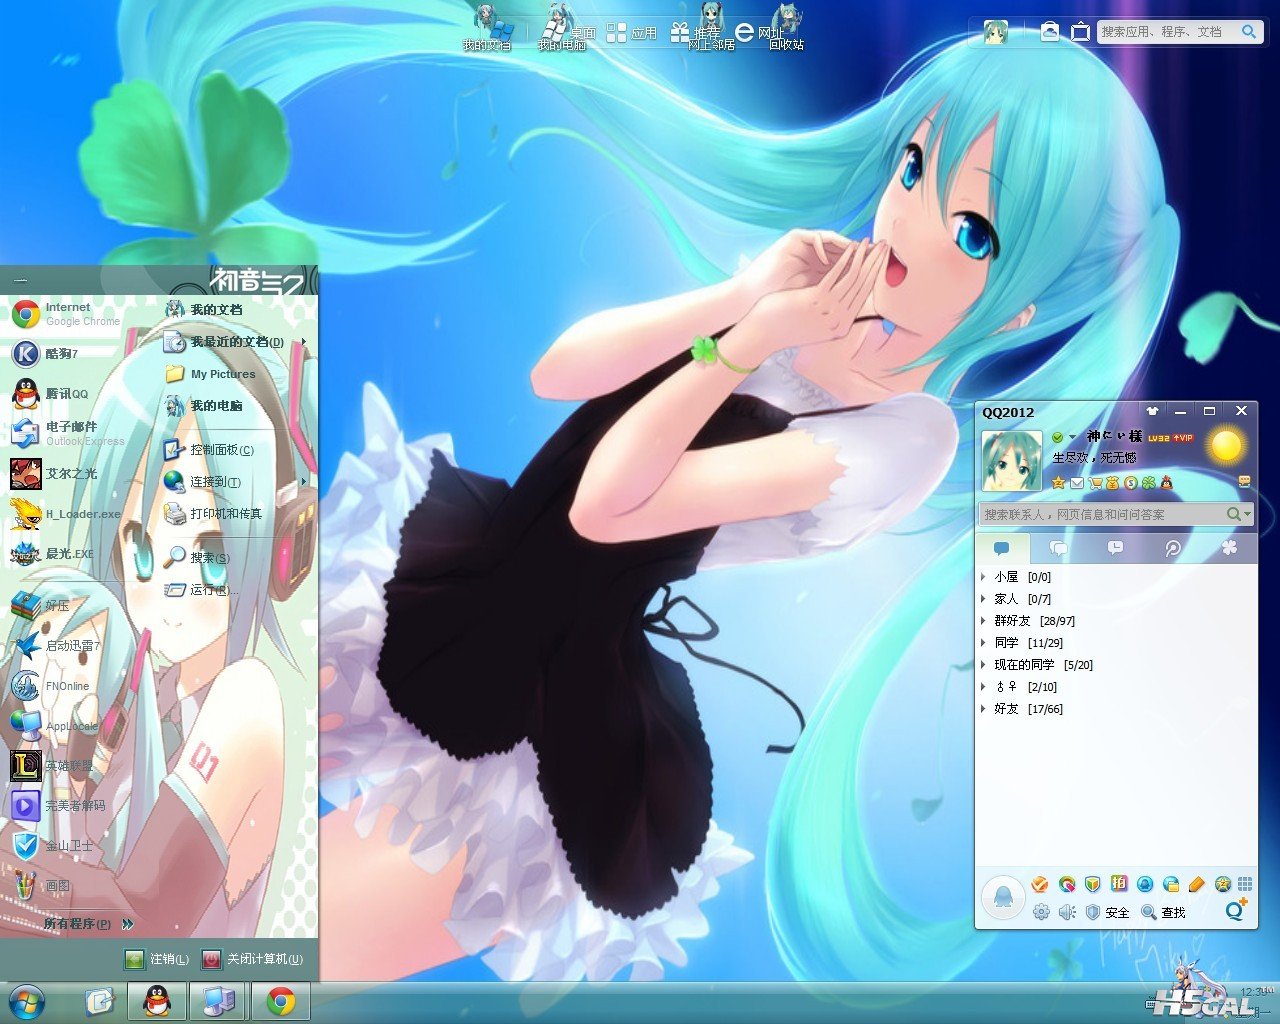The height and width of the screenshot is (1024, 1280).
Task: Switch to the QQ clover tab
Action: (x=1229, y=548)
